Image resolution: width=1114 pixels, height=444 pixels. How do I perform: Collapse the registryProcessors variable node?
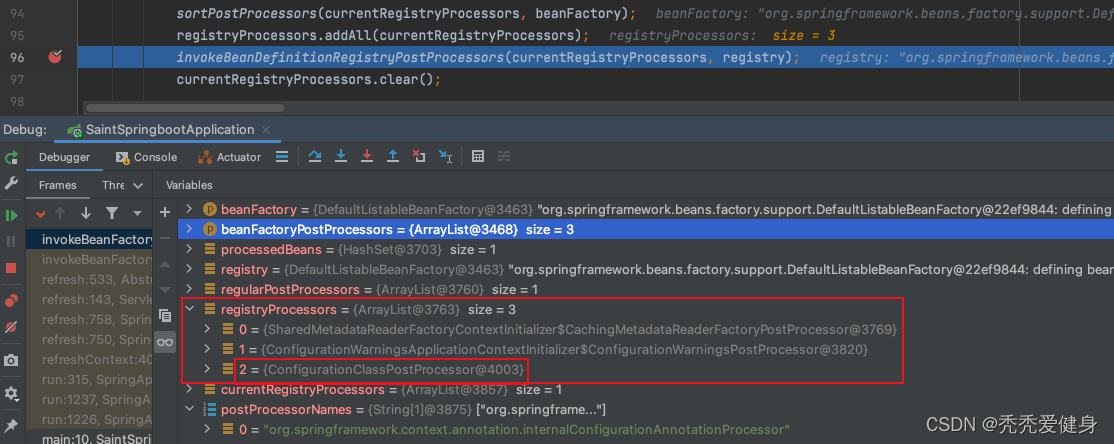(190, 310)
